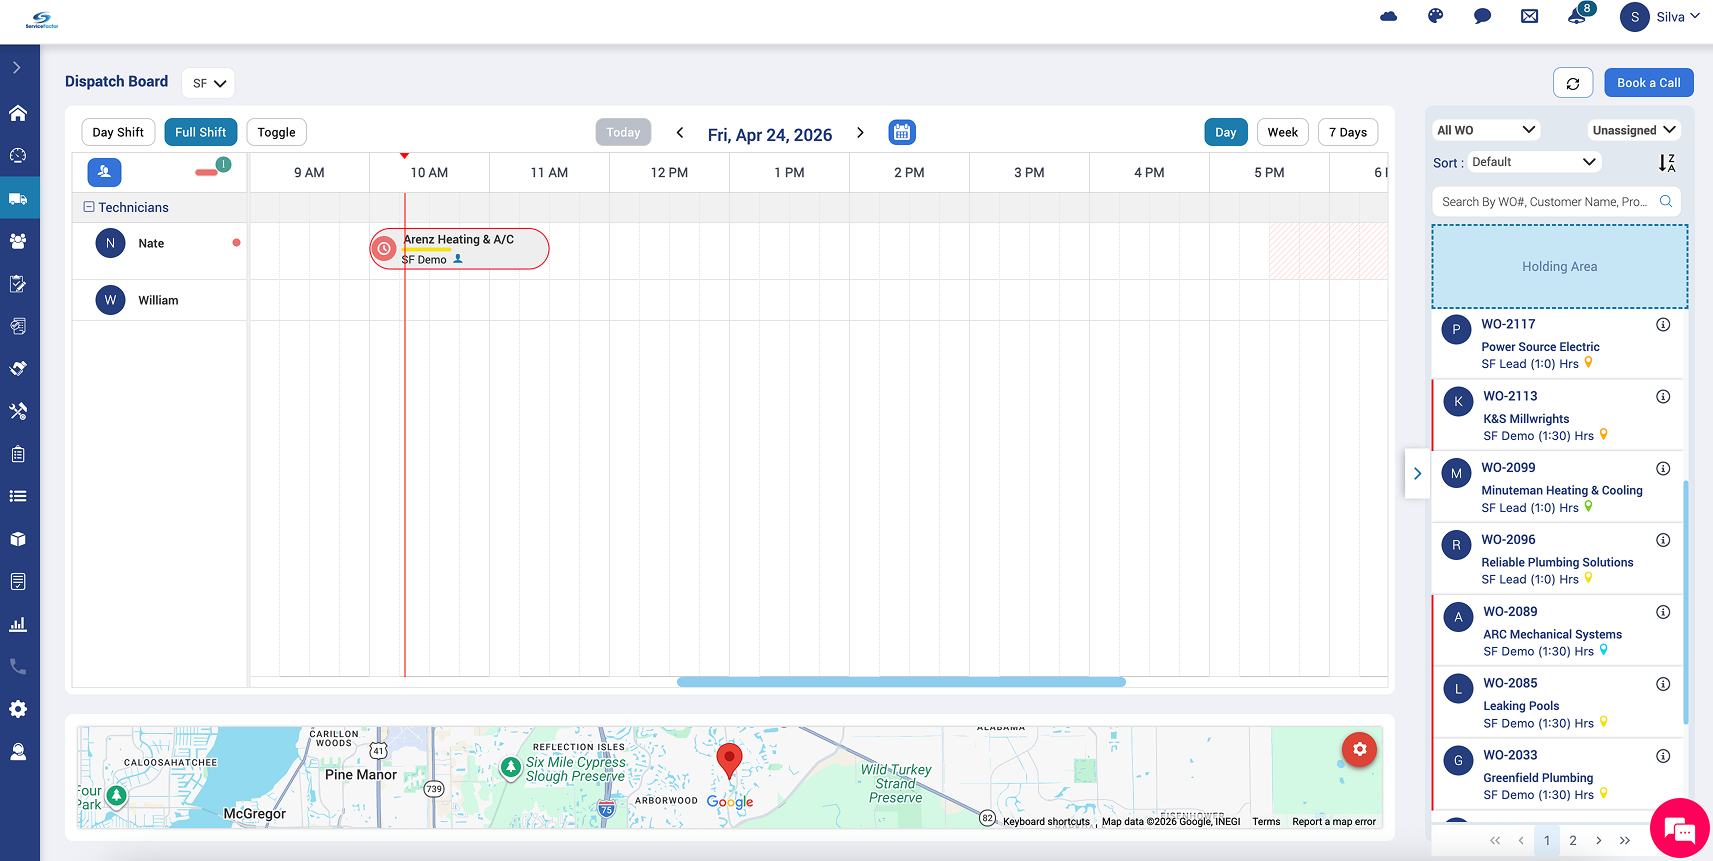
Task: Select Day Shift option
Action: pyautogui.click(x=118, y=132)
